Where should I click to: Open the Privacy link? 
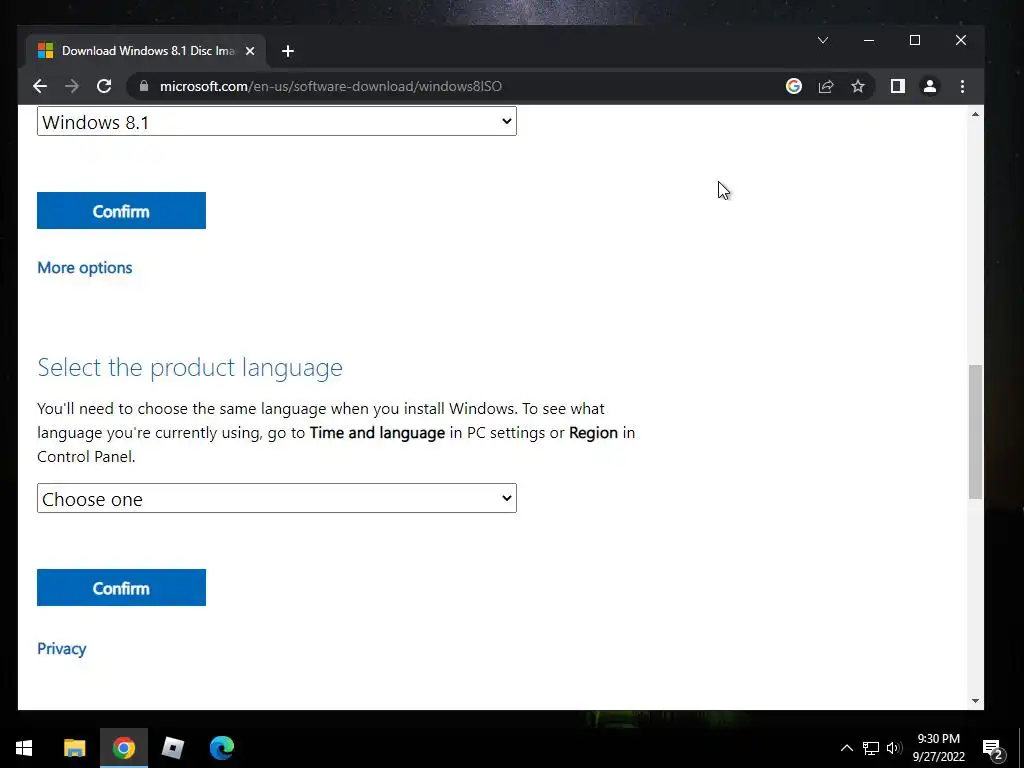pyautogui.click(x=62, y=648)
